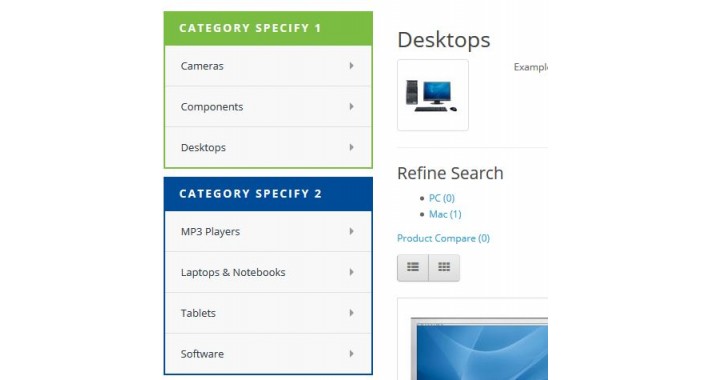
Task: Open the Product Compare (0) link
Action: [x=443, y=238]
